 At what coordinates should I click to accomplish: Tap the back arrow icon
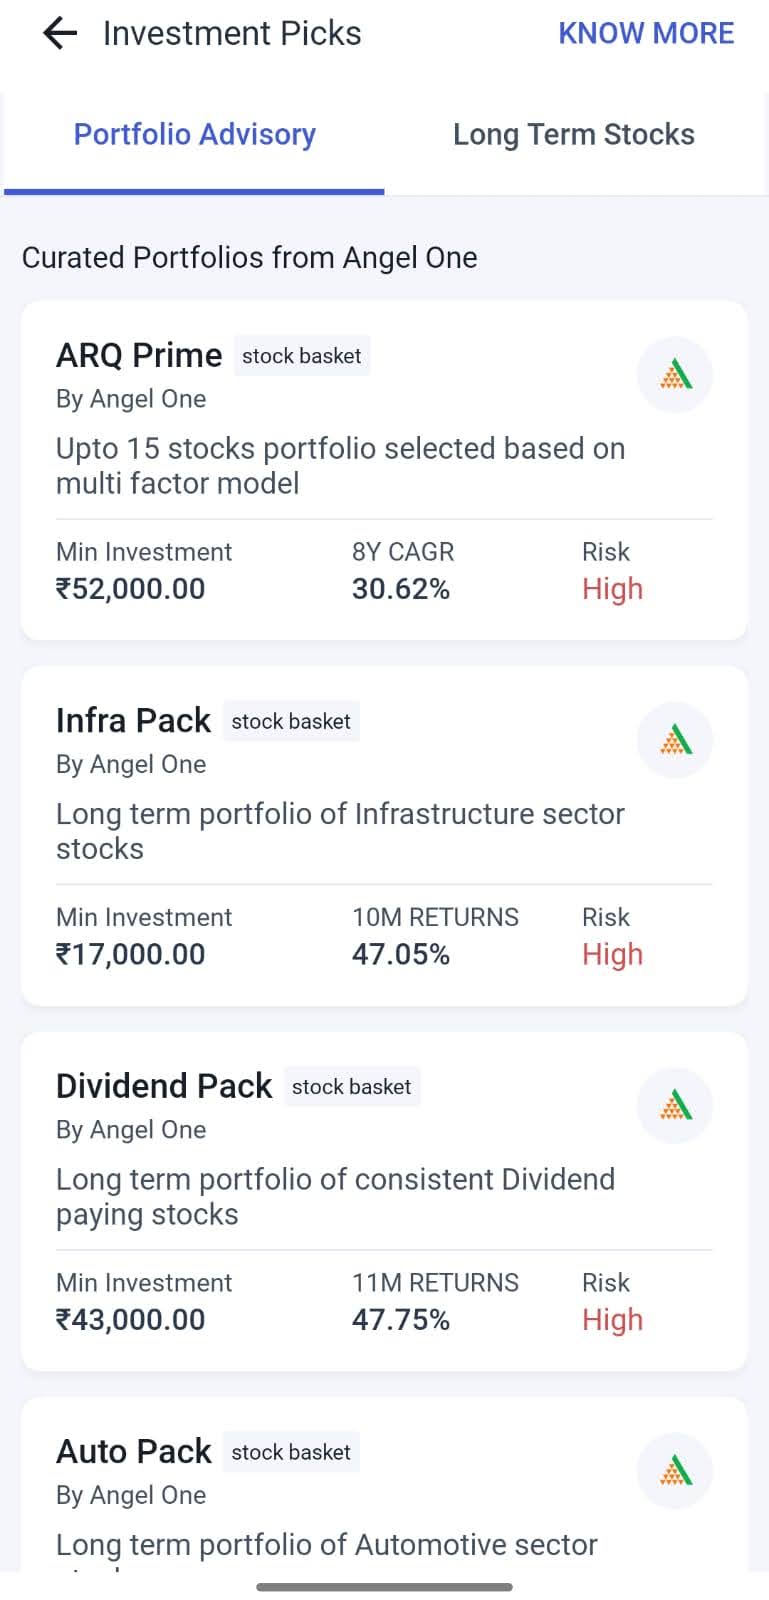(x=60, y=34)
